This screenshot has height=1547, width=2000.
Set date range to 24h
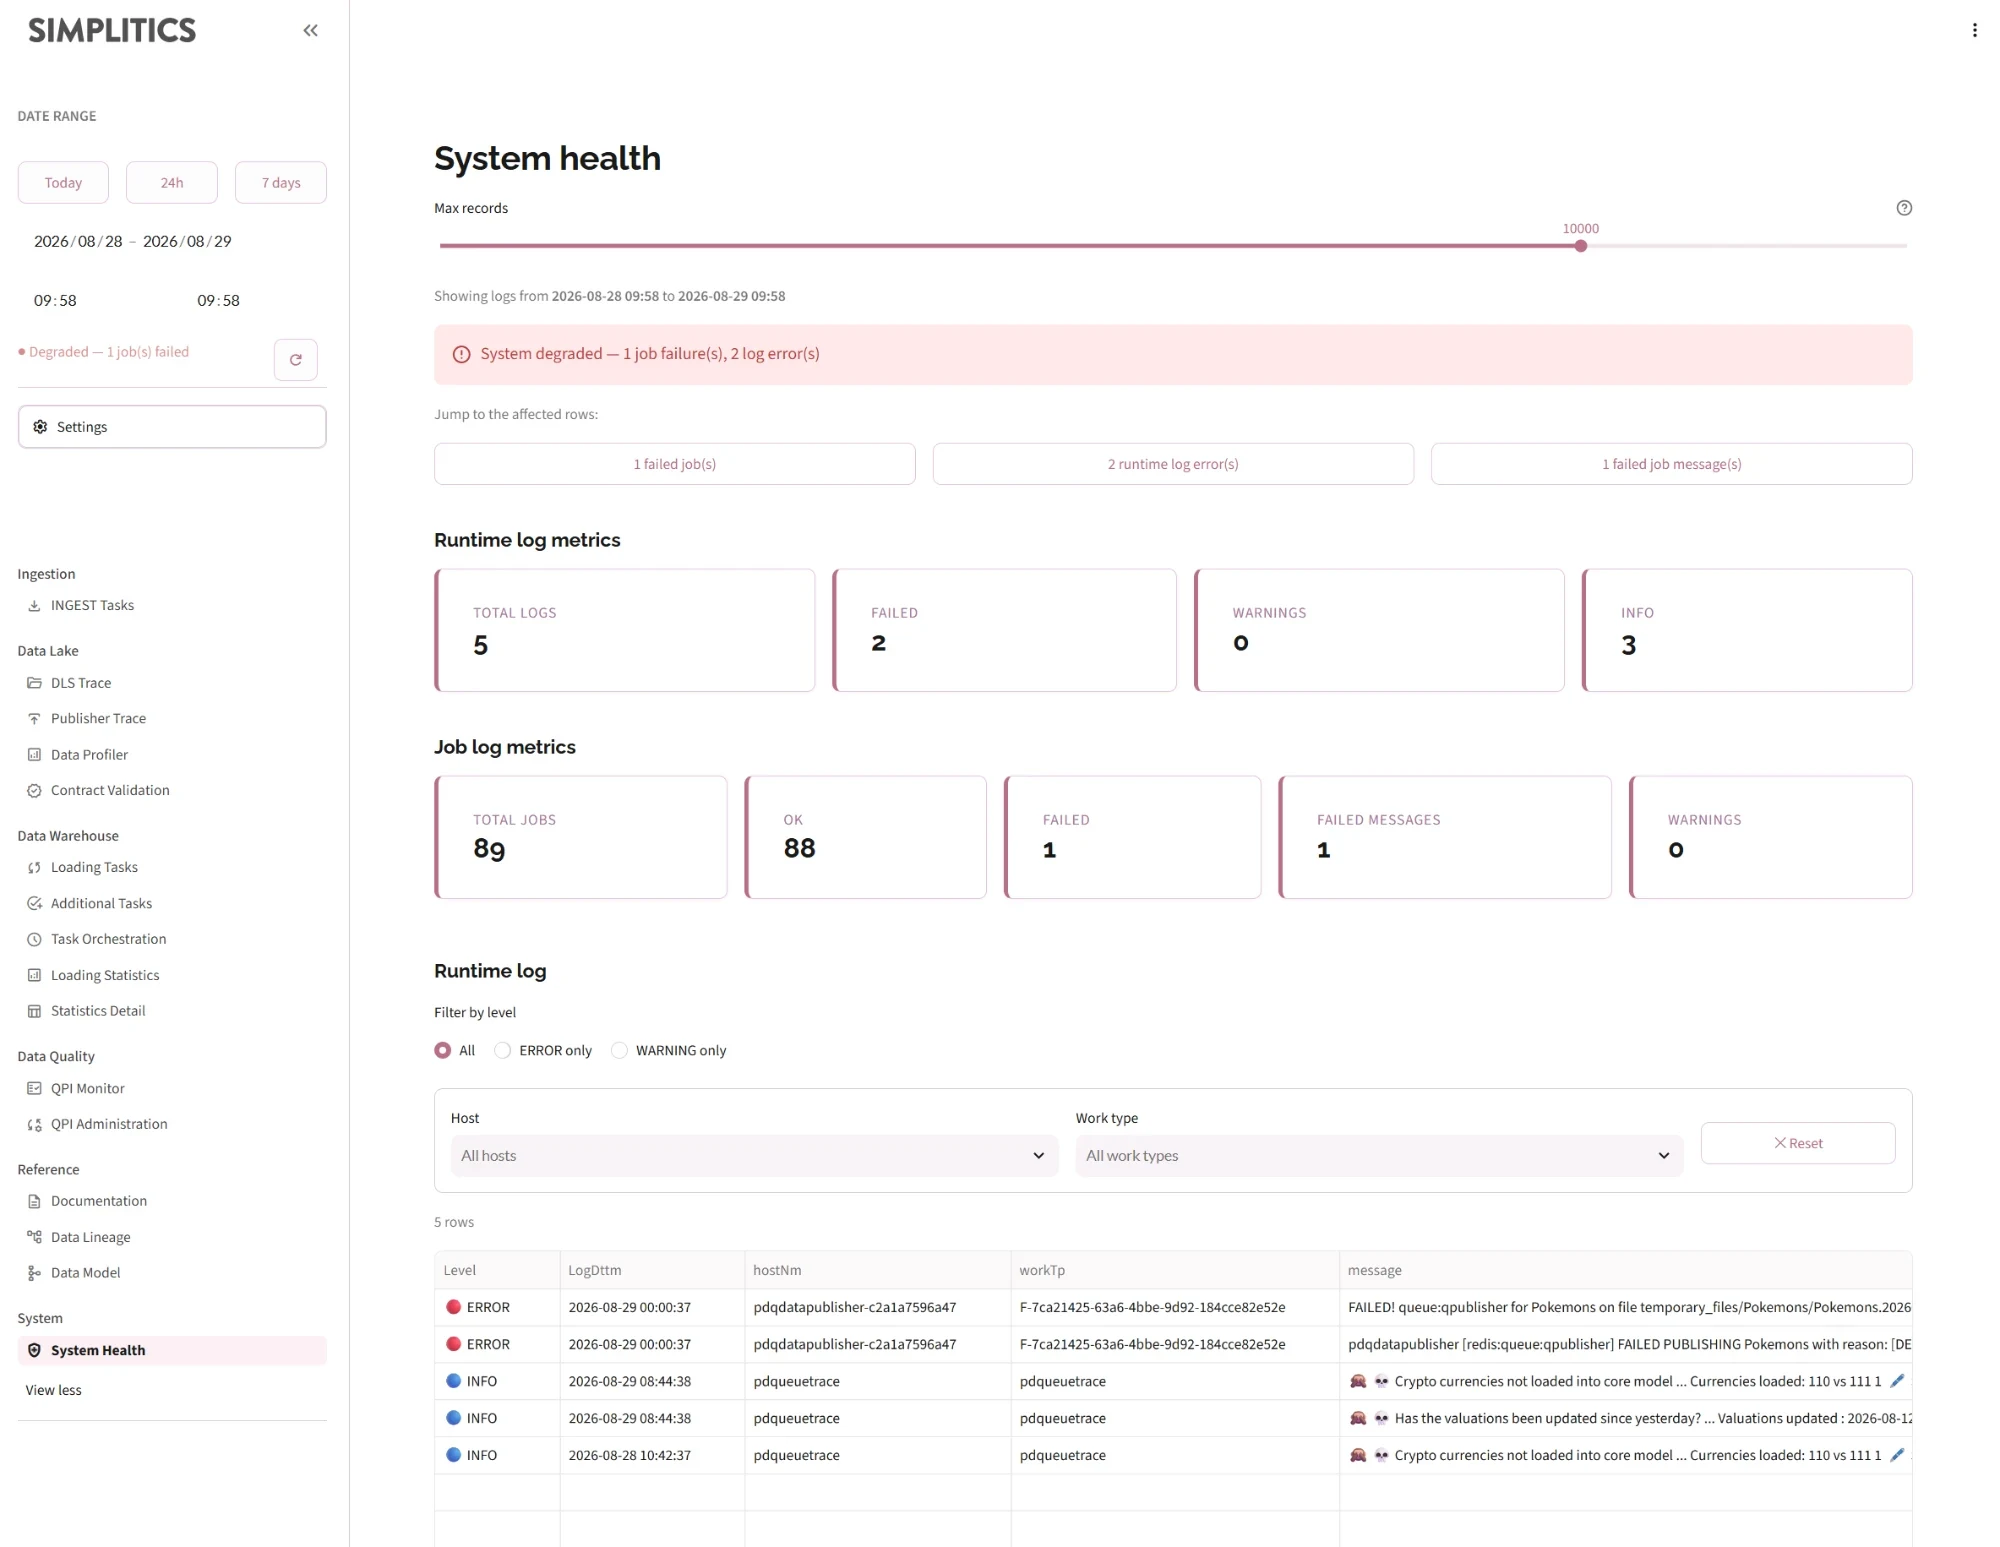(x=172, y=183)
